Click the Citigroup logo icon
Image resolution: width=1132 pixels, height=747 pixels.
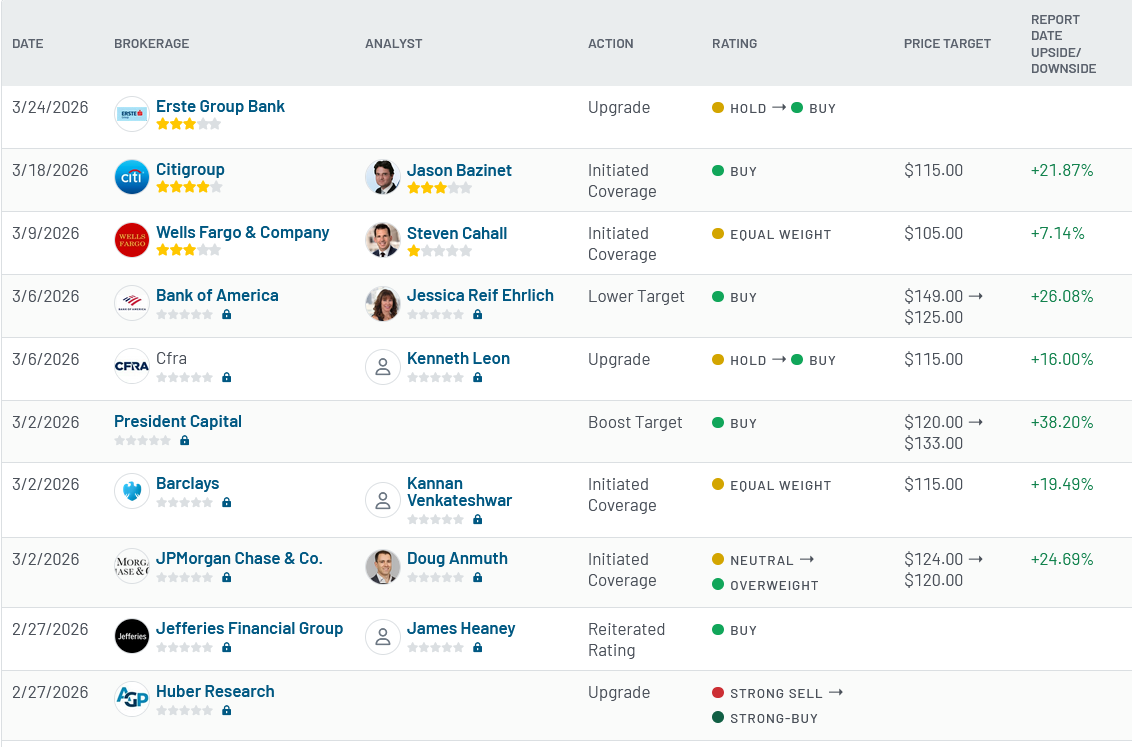point(132,177)
